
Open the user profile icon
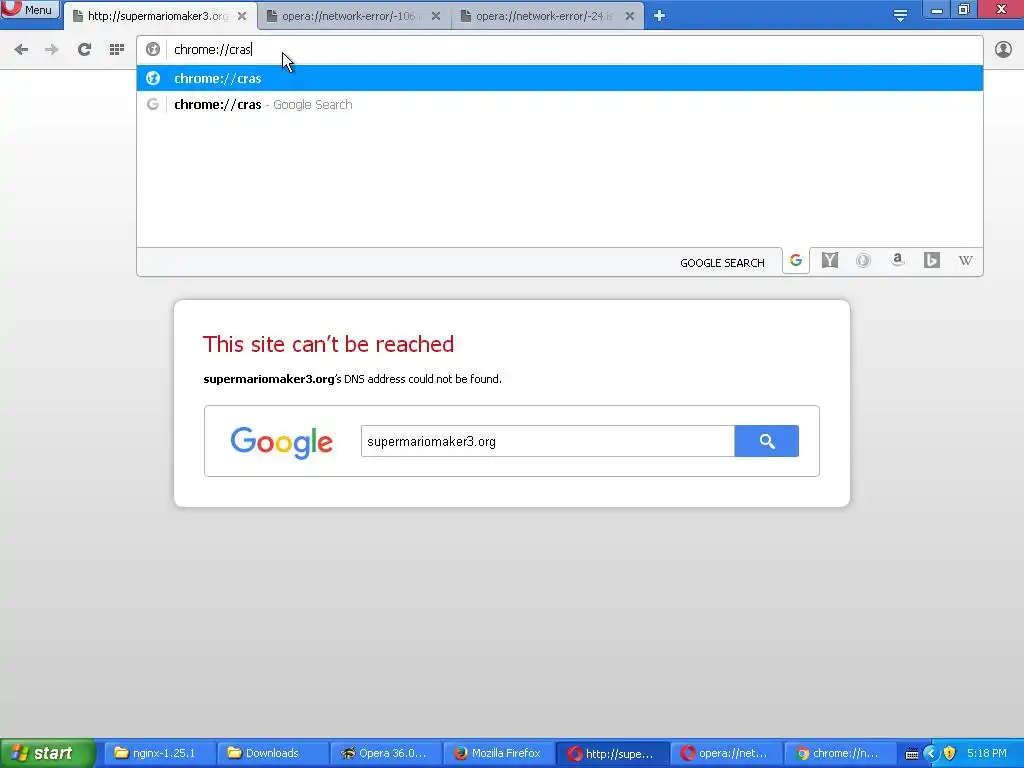(x=1003, y=50)
